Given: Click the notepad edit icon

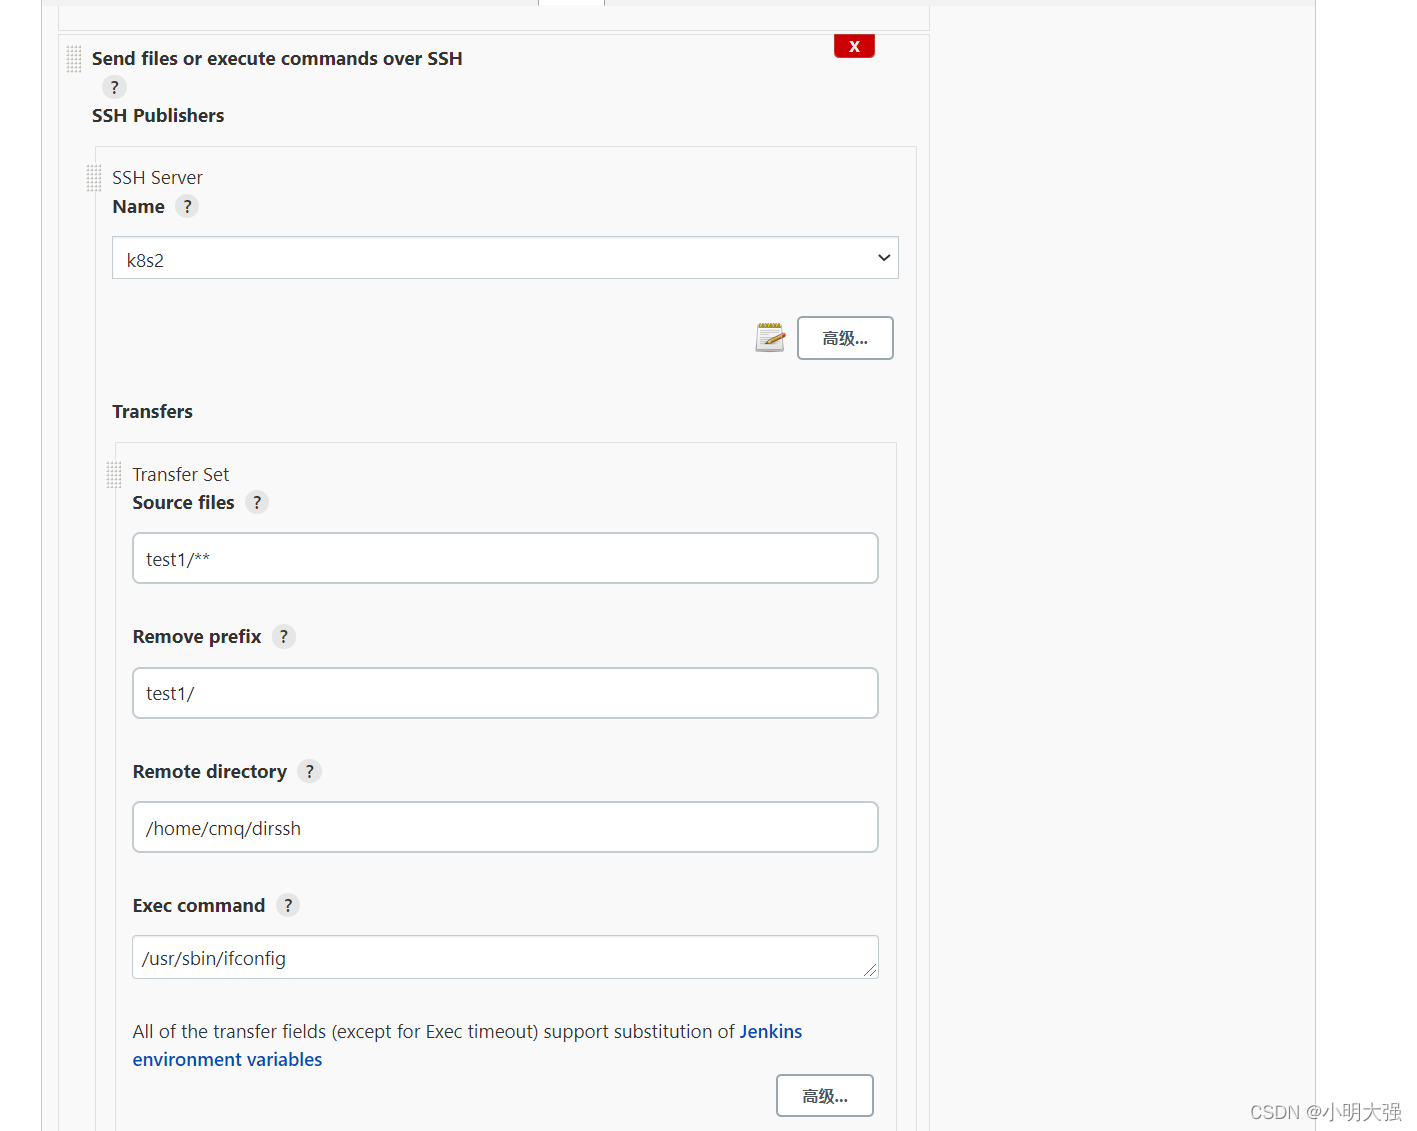Looking at the screenshot, I should [x=770, y=338].
